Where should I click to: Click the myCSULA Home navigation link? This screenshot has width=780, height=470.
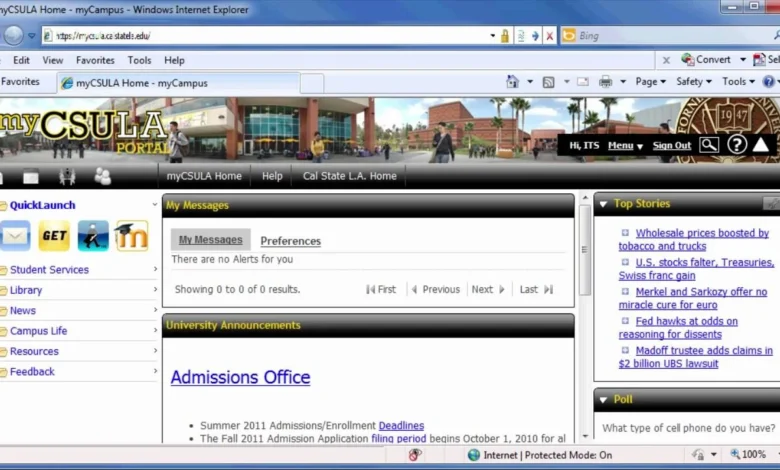[204, 176]
